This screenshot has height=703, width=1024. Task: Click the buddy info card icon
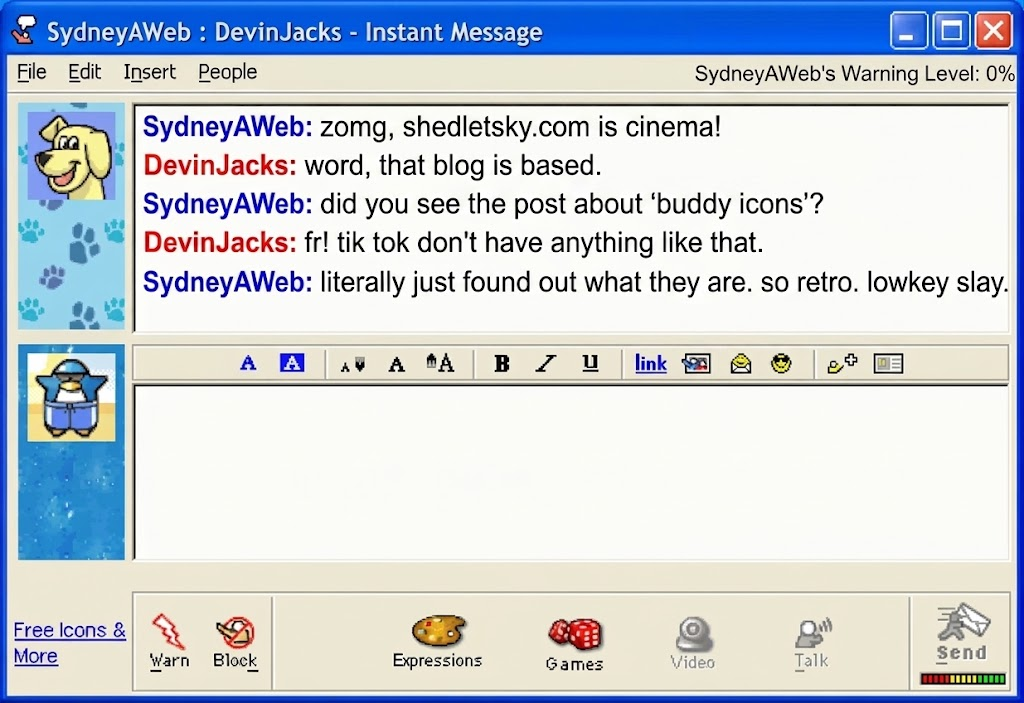pos(888,363)
